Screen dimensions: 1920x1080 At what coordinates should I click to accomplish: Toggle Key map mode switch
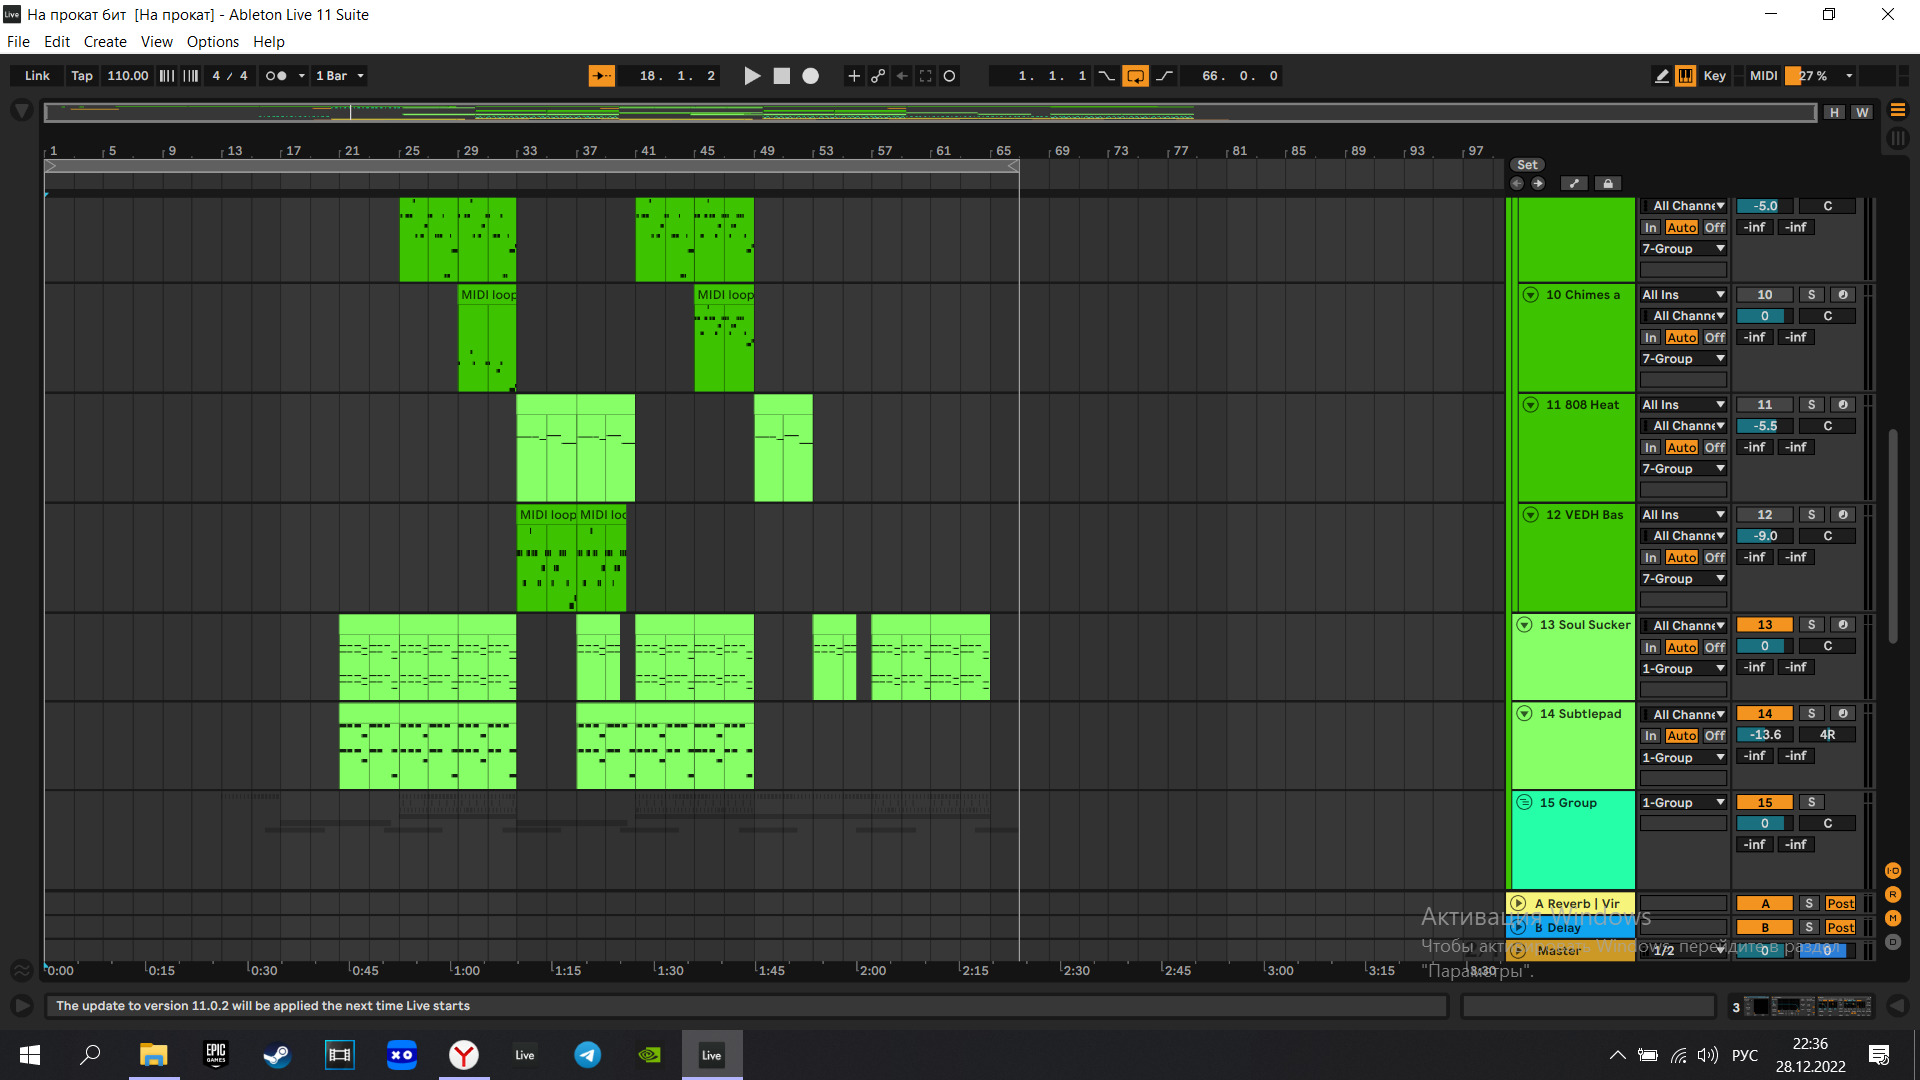pyautogui.click(x=1715, y=76)
